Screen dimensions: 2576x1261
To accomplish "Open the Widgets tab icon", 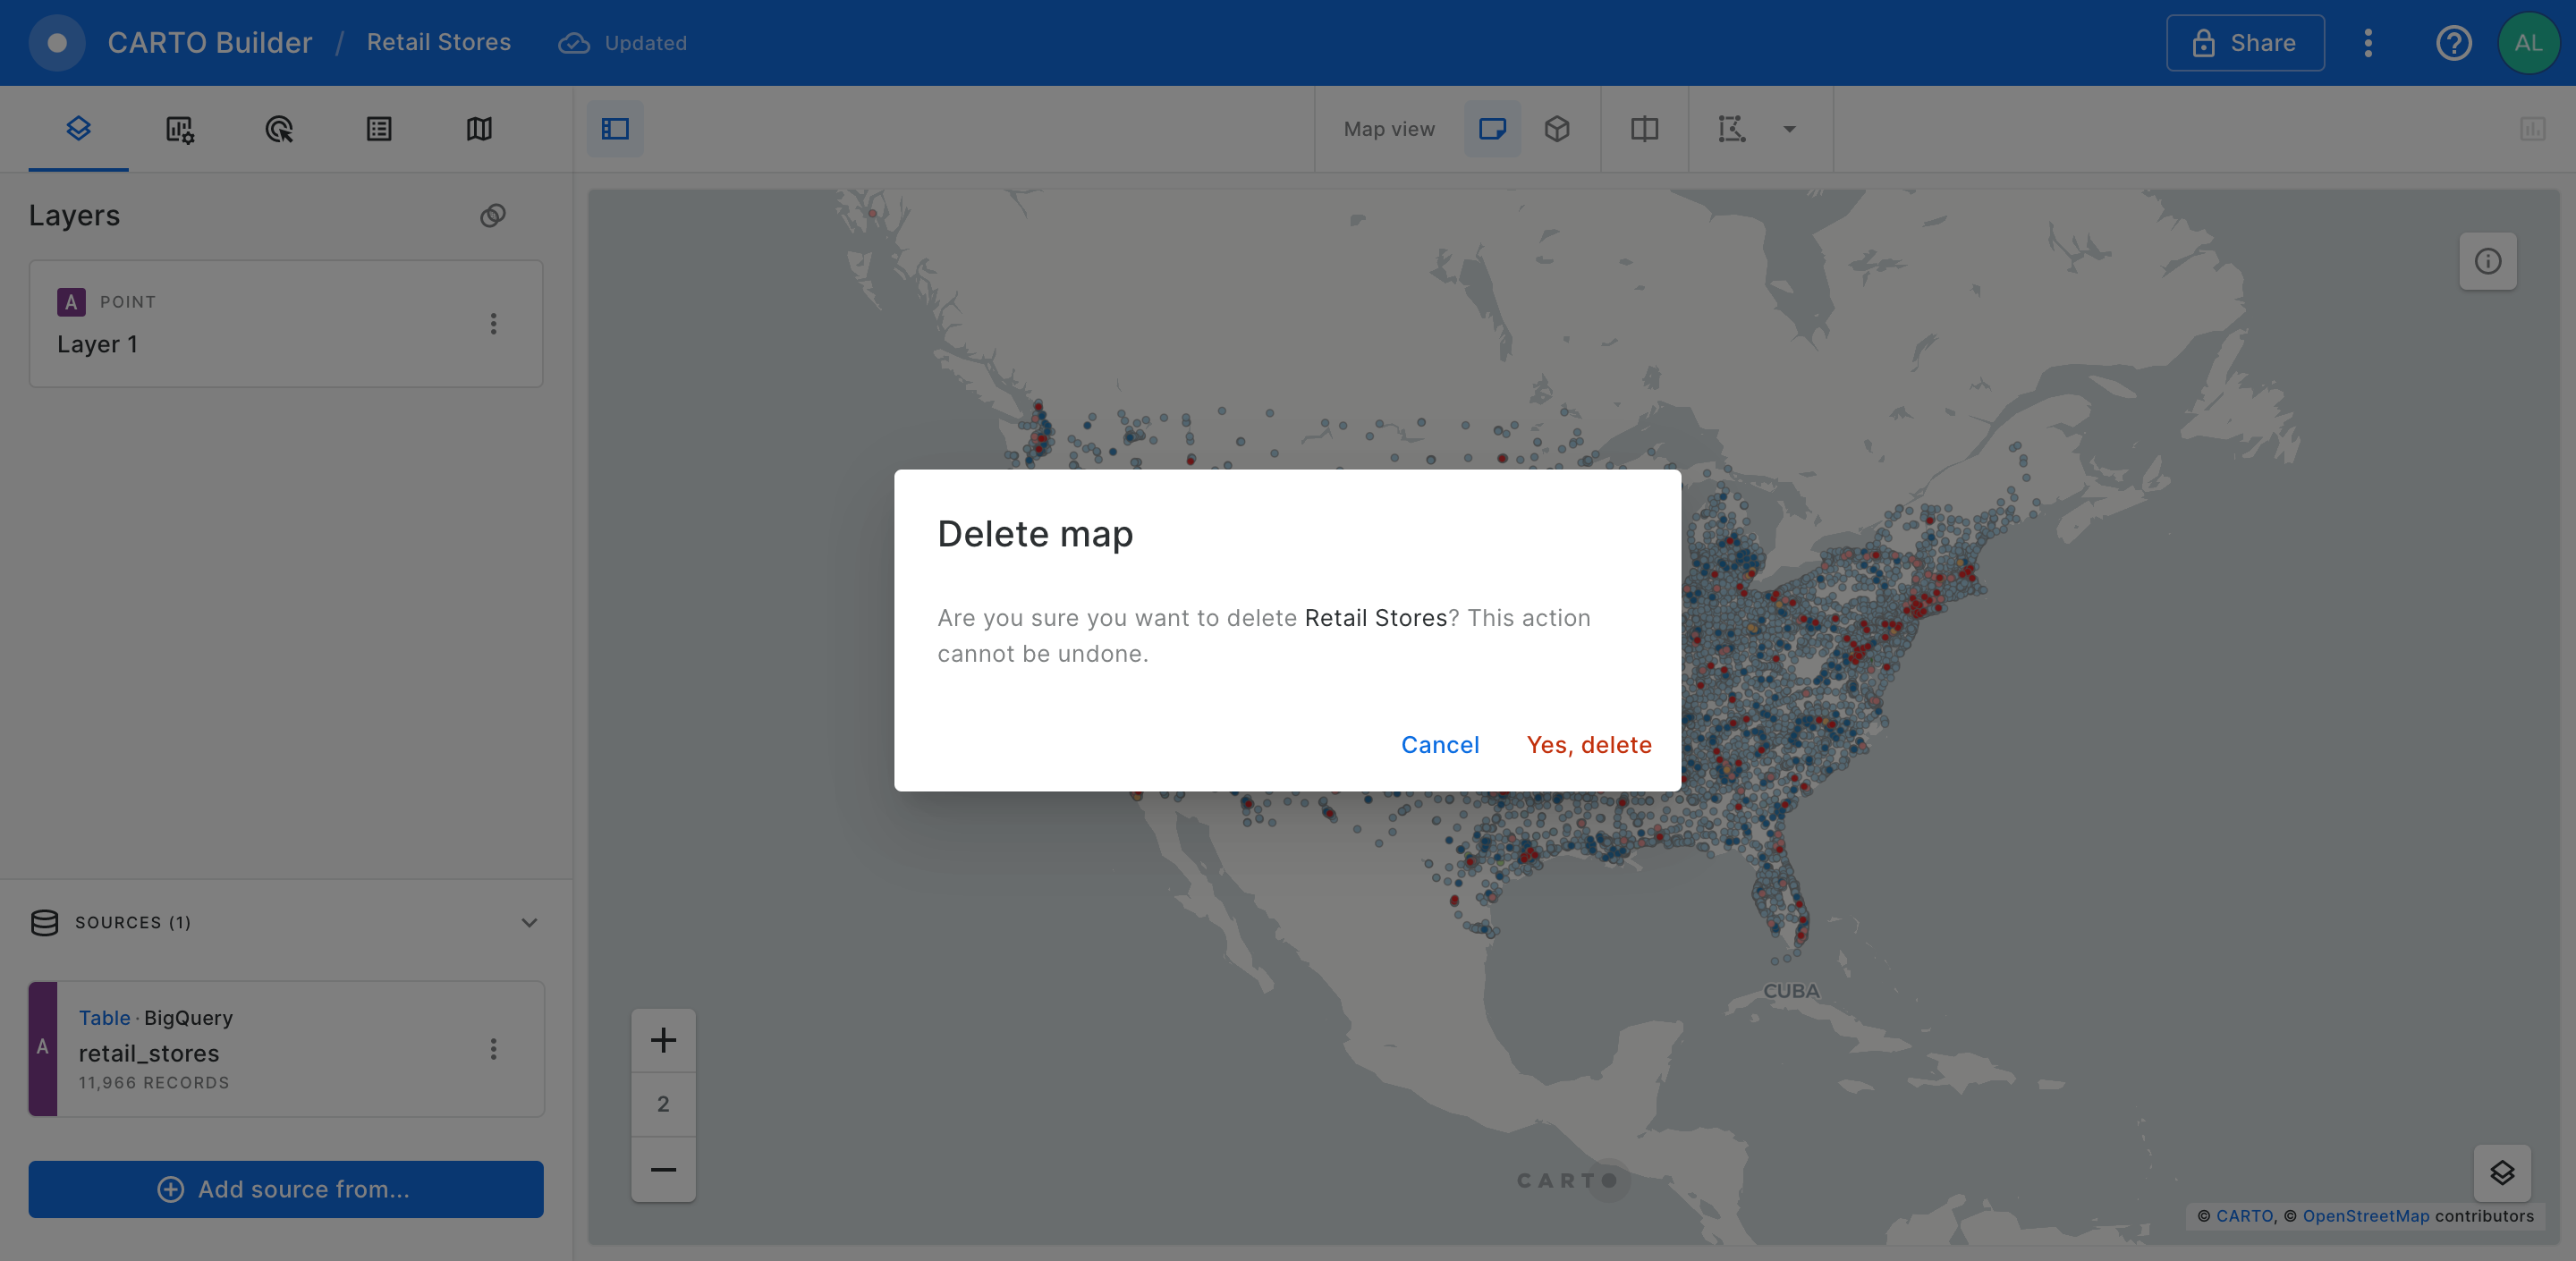I will click(179, 129).
